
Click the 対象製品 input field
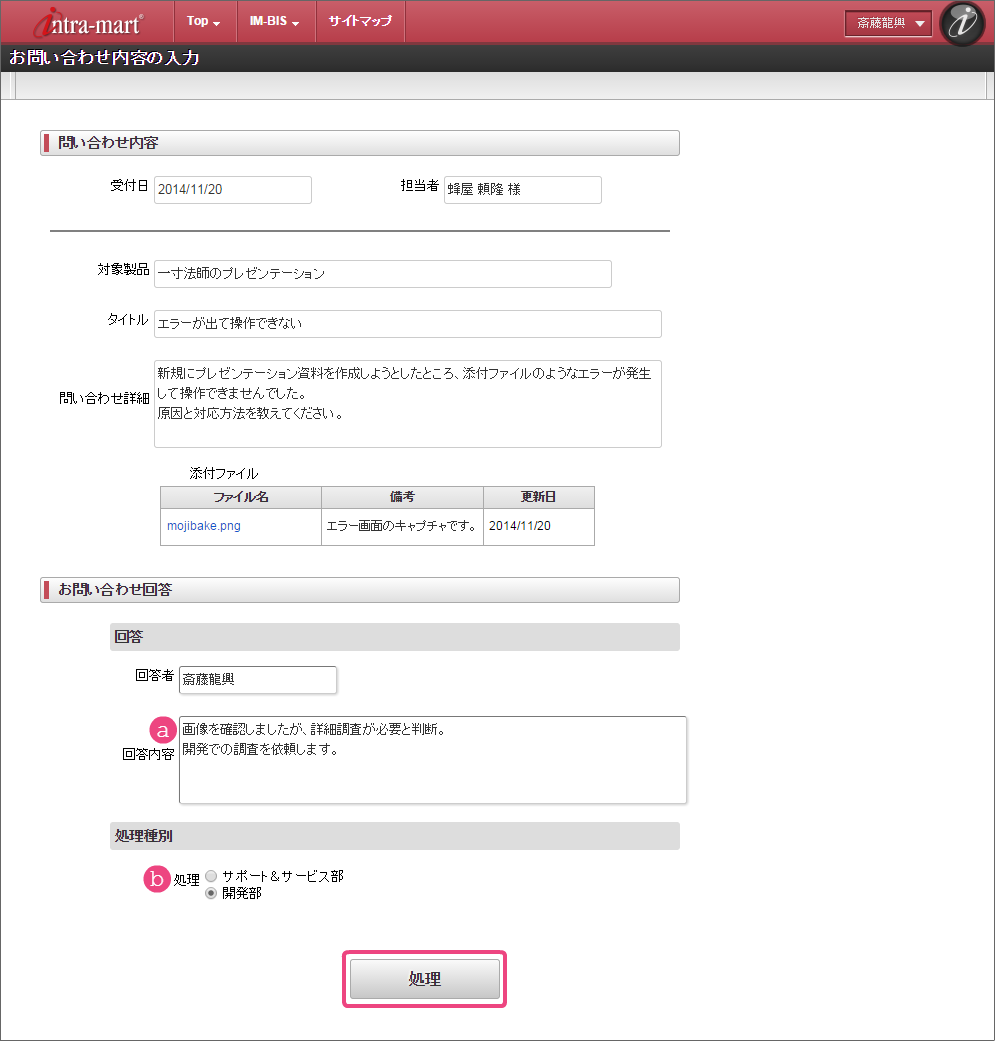pos(383,274)
